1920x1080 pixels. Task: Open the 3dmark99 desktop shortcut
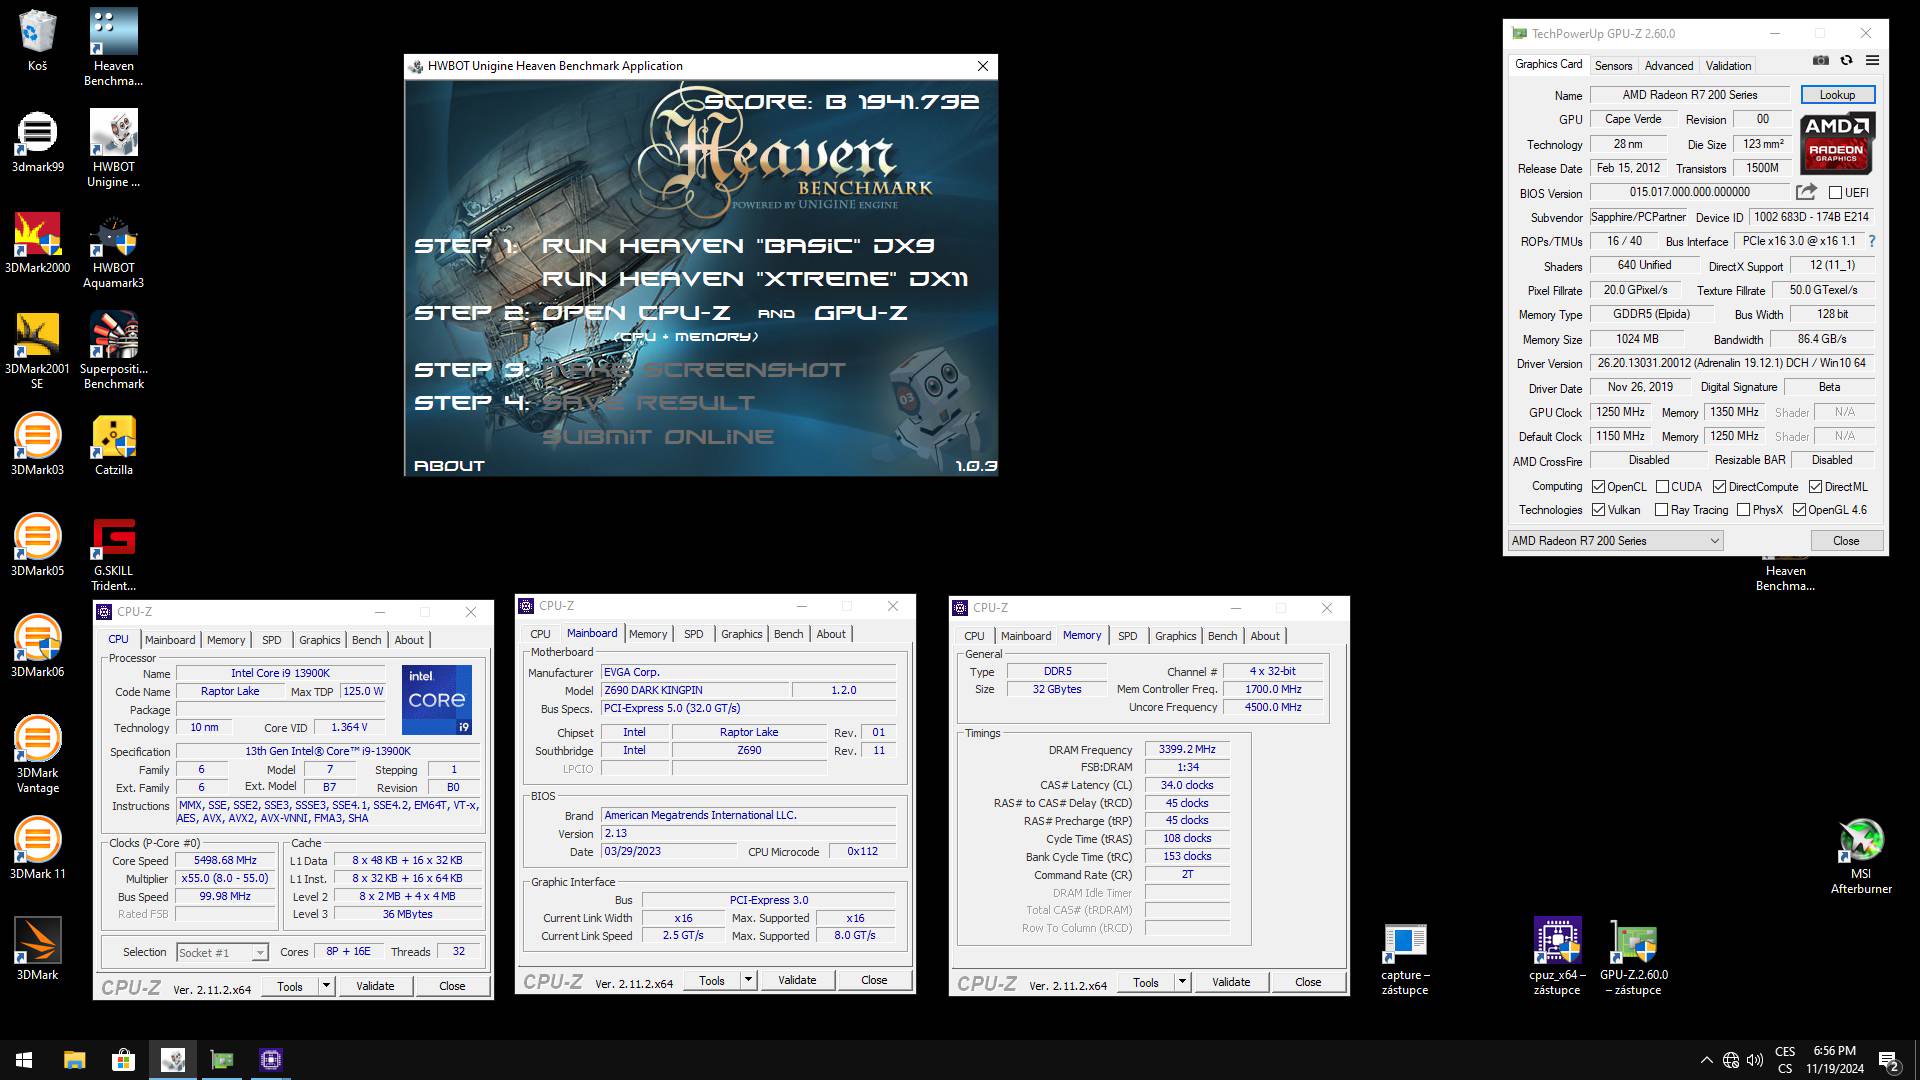pyautogui.click(x=37, y=142)
